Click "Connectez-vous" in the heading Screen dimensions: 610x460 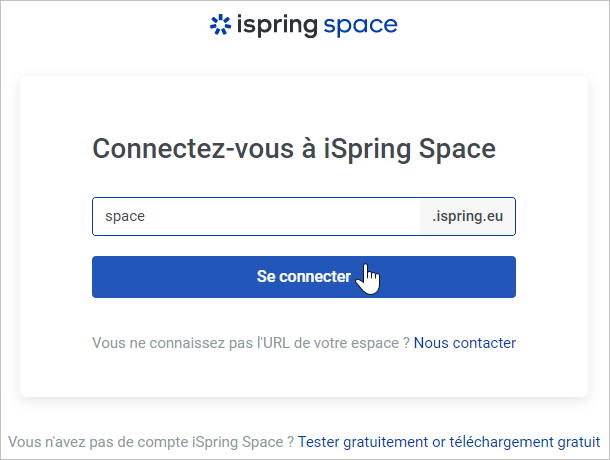point(193,149)
